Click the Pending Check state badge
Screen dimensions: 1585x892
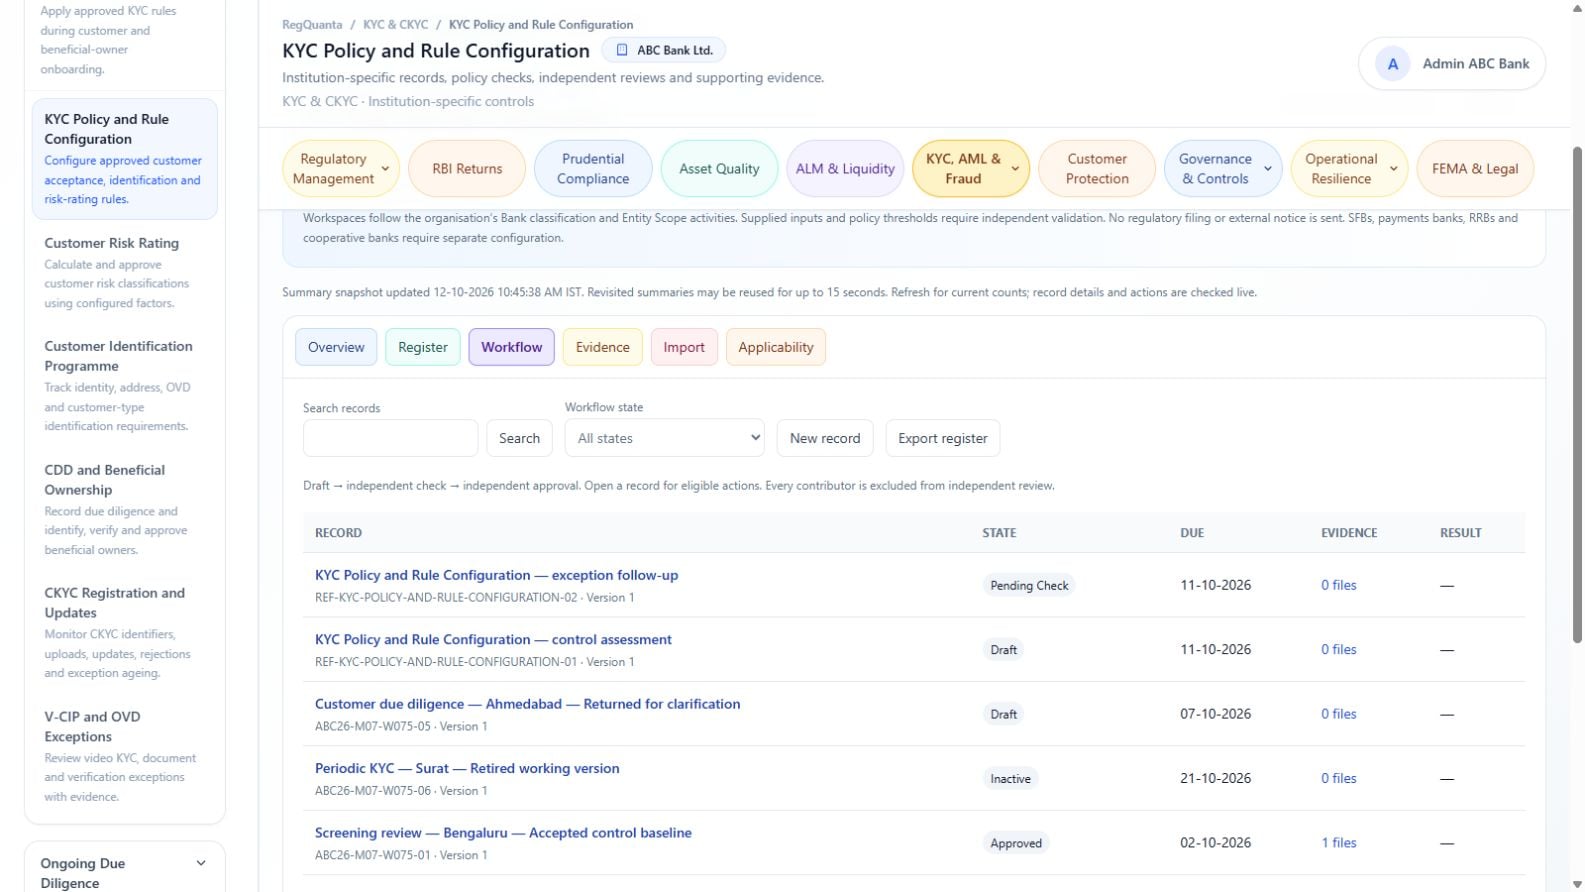[x=1028, y=585]
